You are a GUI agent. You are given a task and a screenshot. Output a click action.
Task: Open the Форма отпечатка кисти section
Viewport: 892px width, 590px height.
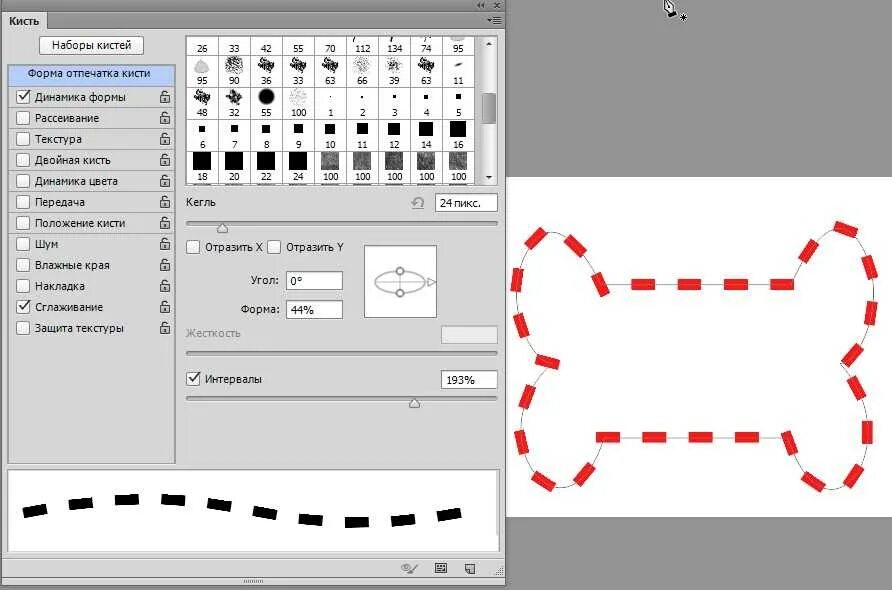[x=91, y=74]
